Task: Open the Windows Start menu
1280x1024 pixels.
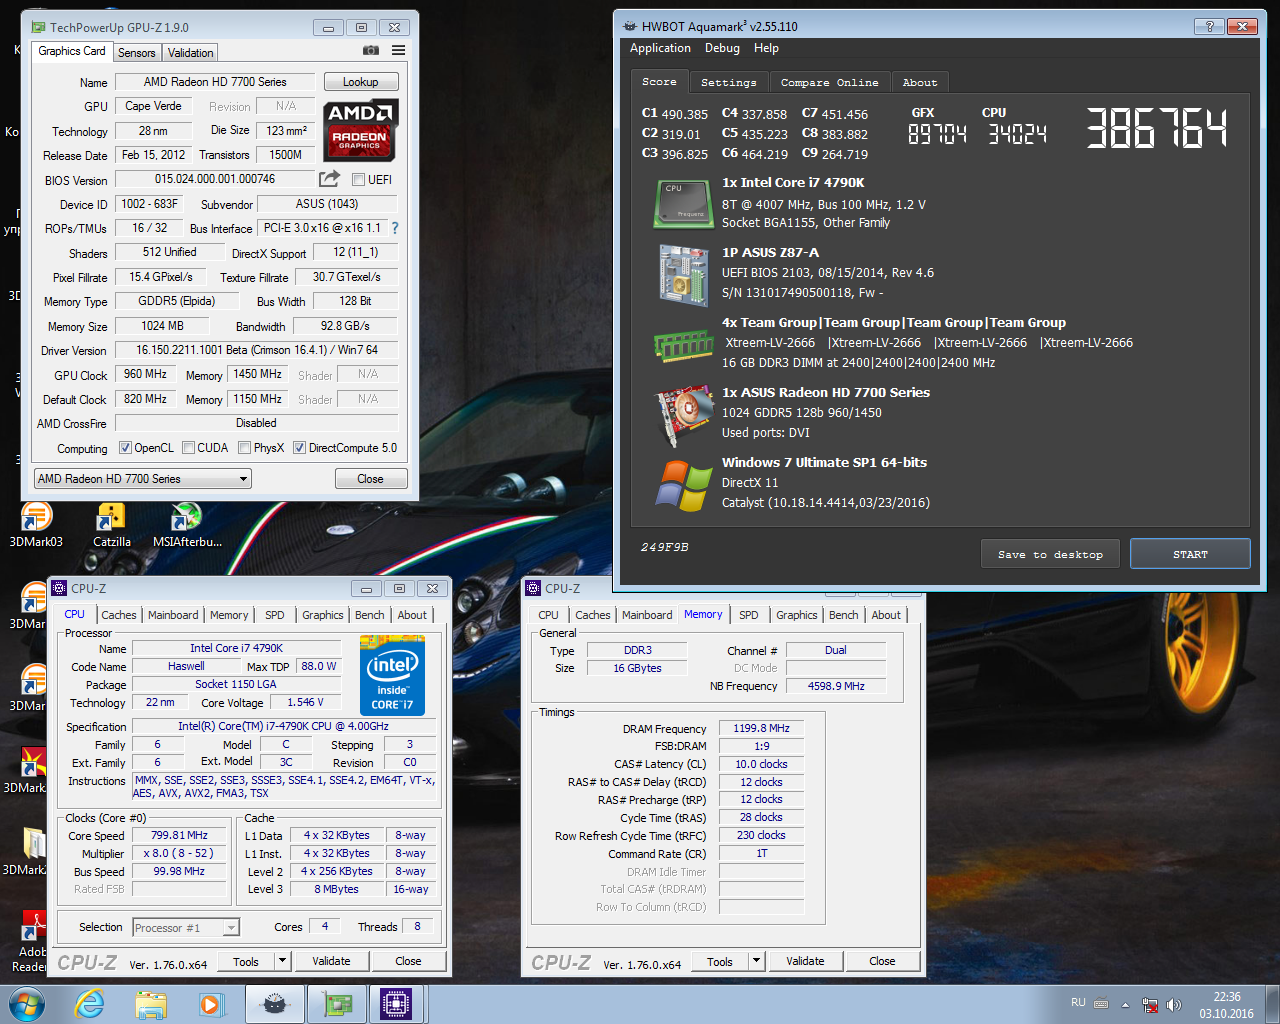Action: [26, 1004]
